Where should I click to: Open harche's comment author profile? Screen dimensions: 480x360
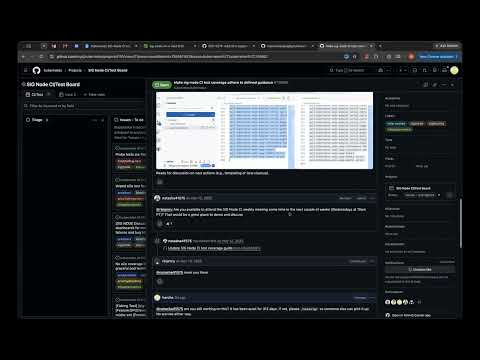click(x=168, y=297)
